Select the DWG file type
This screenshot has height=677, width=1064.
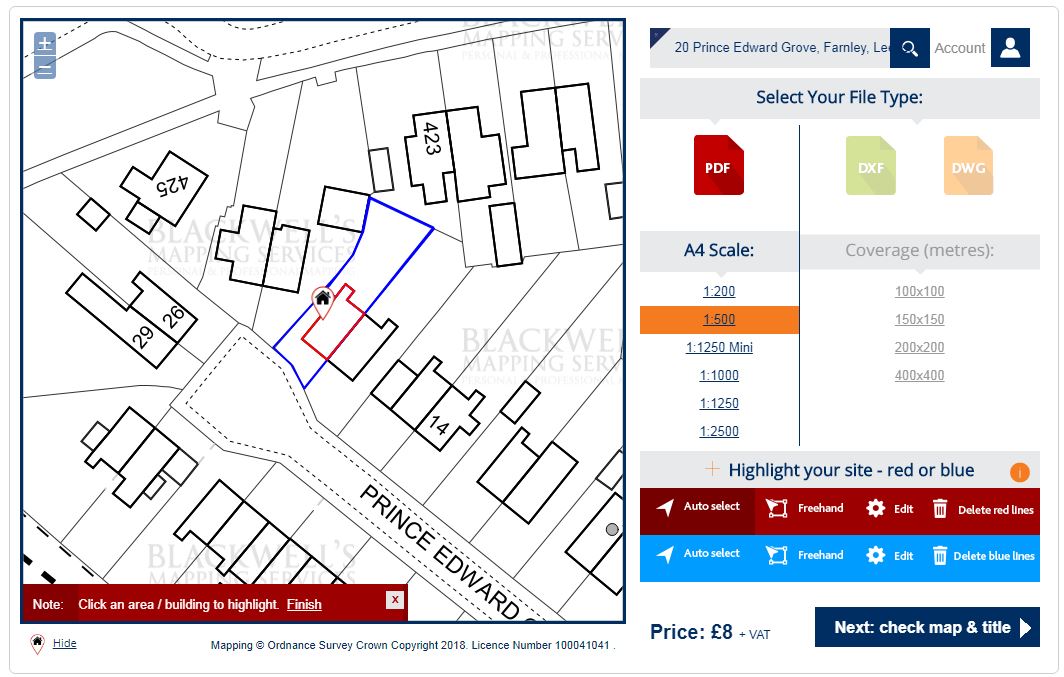click(967, 166)
